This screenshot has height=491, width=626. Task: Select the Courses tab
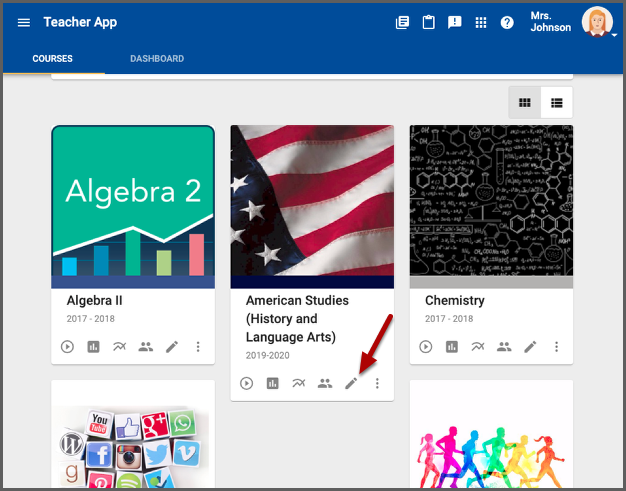pos(52,59)
